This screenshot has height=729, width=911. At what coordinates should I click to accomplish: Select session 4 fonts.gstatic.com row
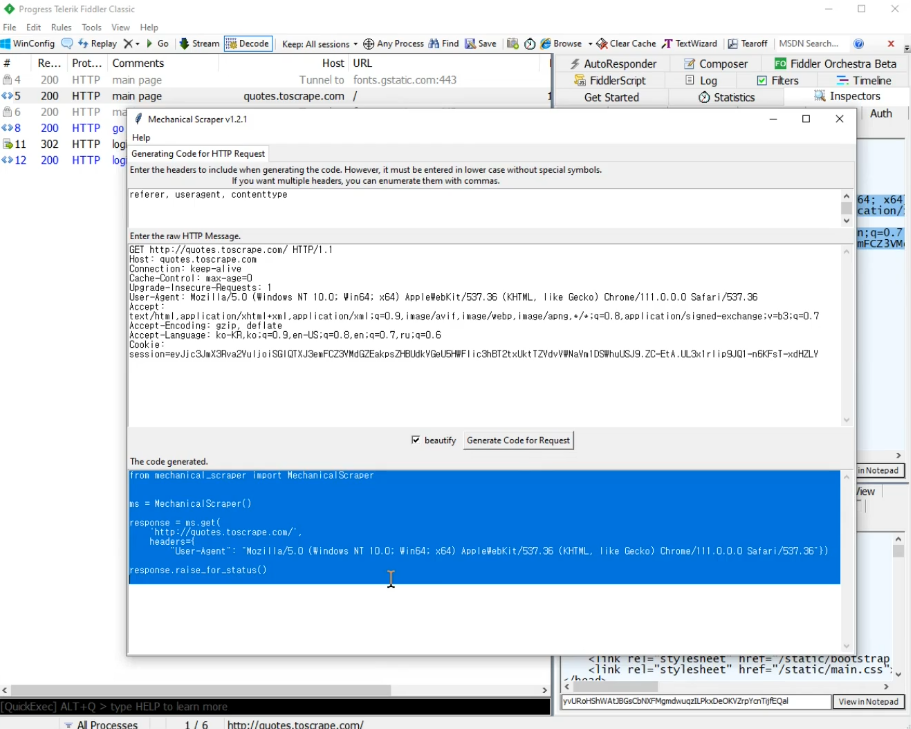tap(275, 80)
